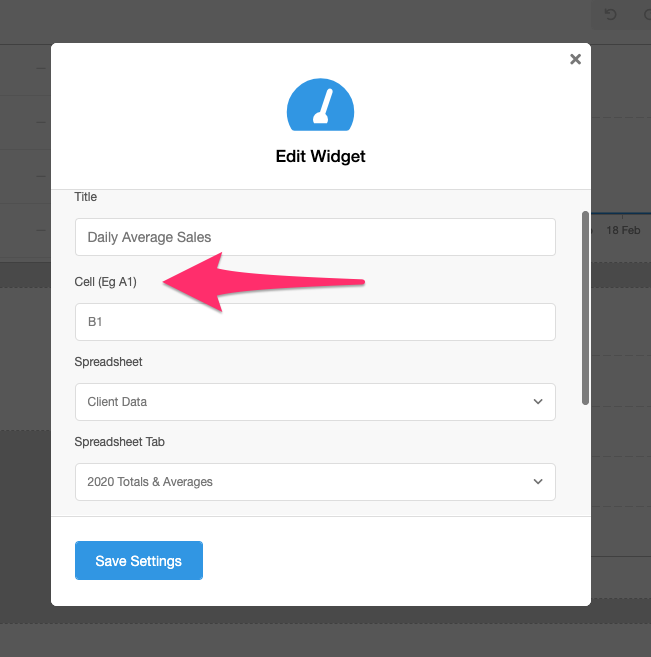Viewport: 651px width, 657px height.
Task: Select the Cell (Eg A1) label
Action: (x=106, y=282)
